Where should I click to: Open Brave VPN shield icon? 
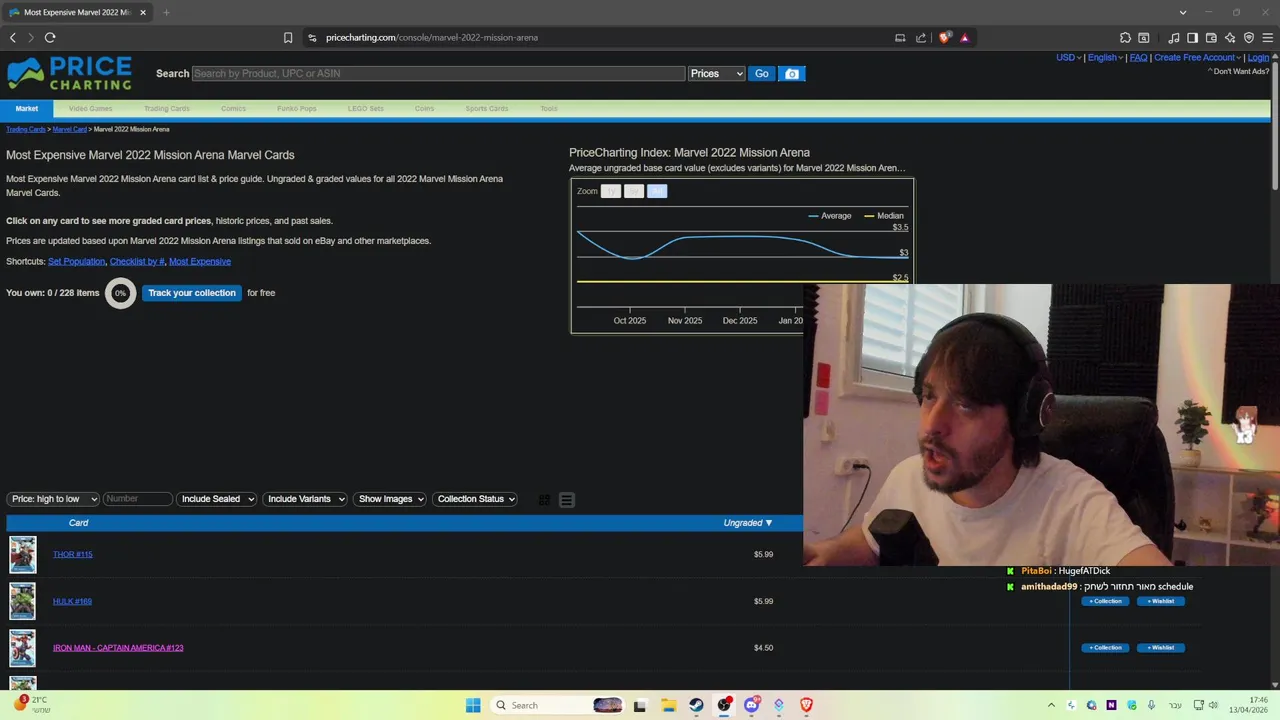1249,38
